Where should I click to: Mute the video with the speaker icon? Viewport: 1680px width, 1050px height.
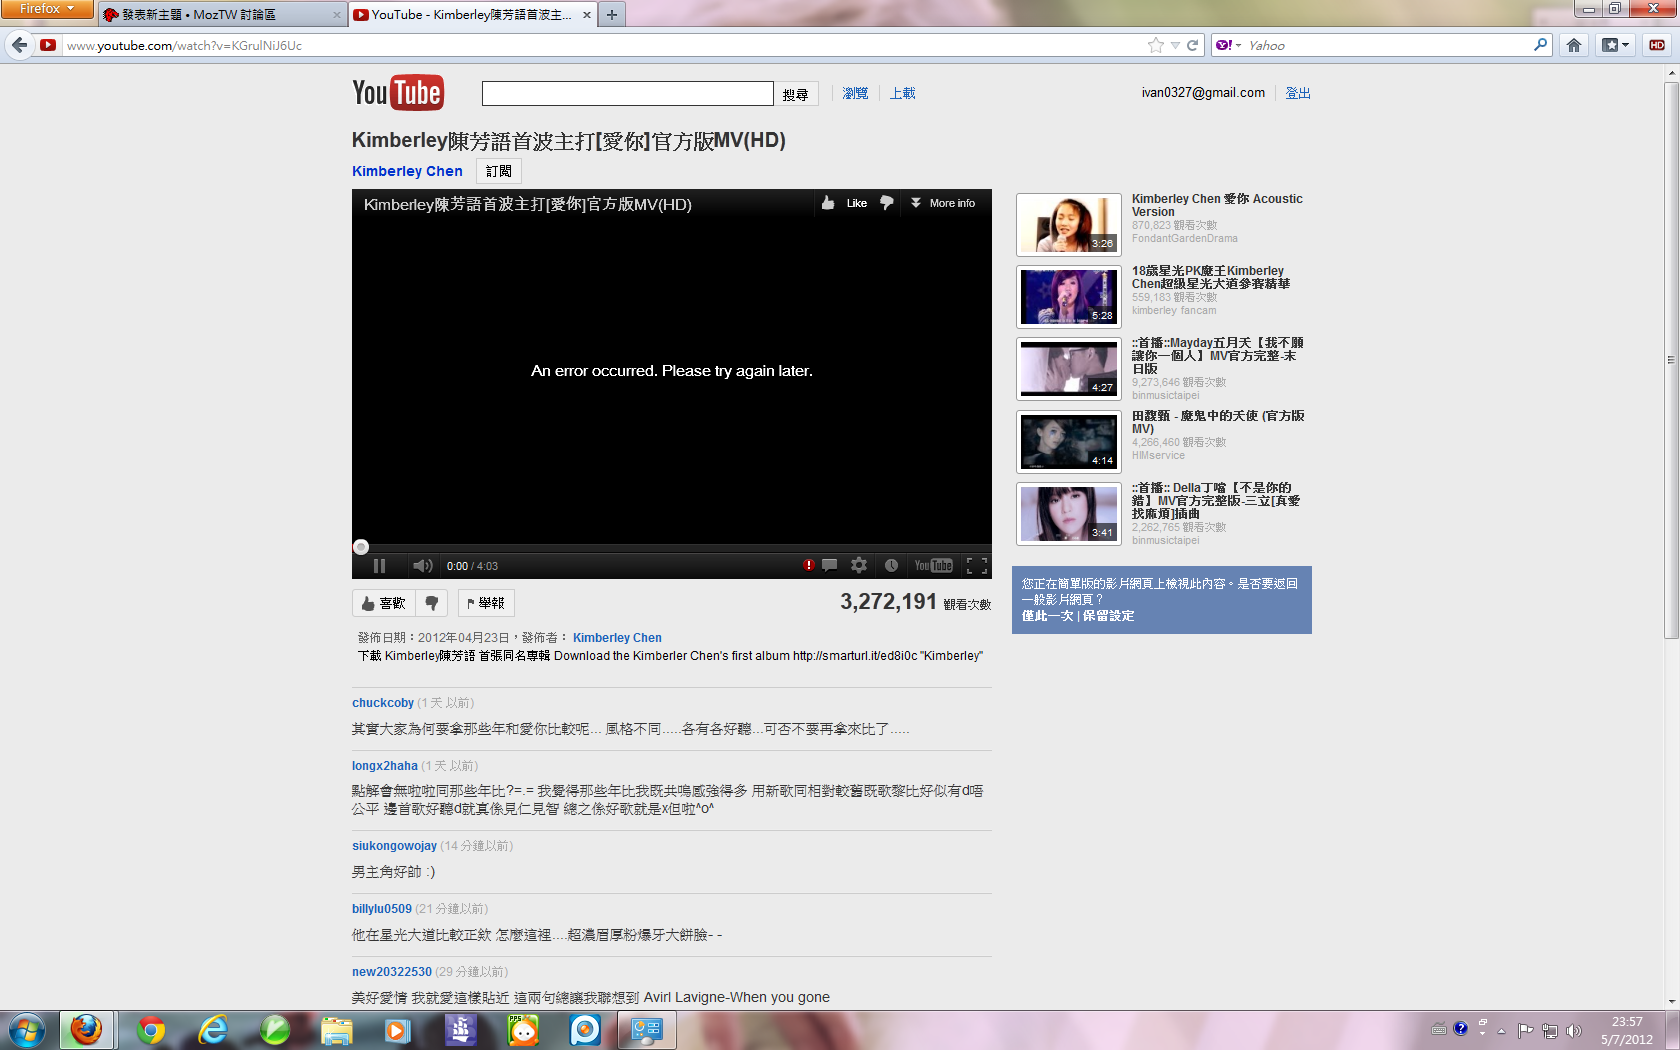pos(423,566)
